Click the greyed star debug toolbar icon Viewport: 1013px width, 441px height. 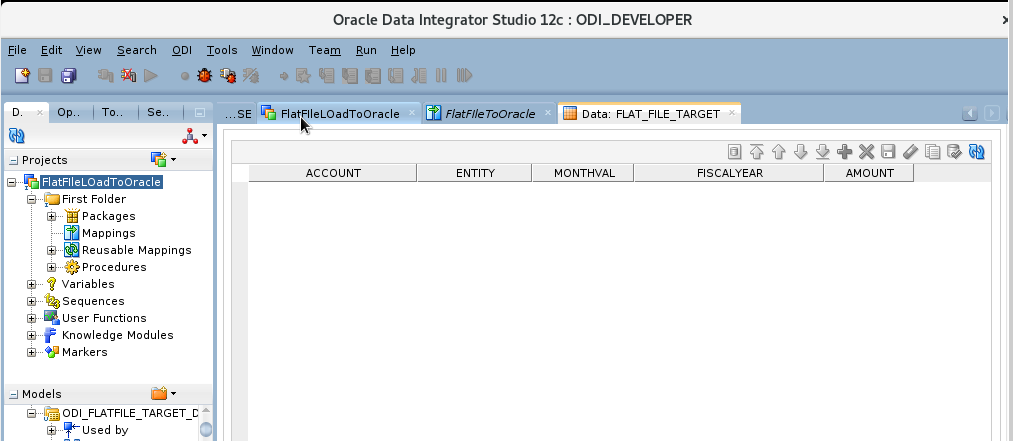[x=303, y=76]
